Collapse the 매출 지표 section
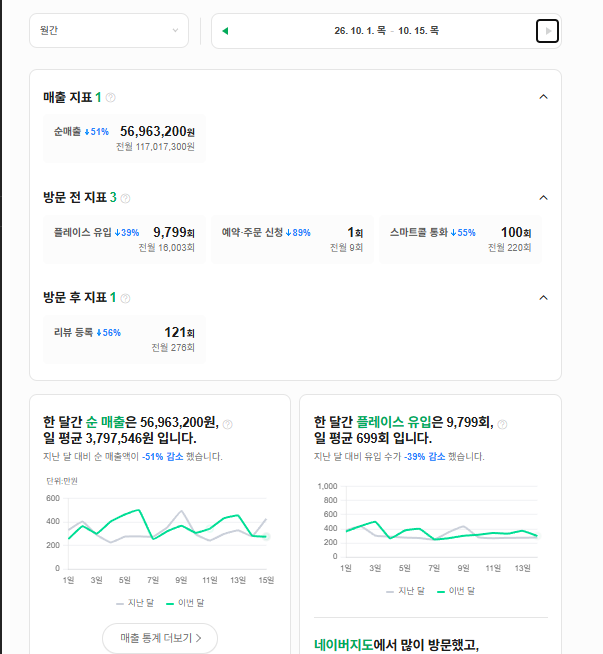Screen dimensions: 603x654 coord(543,97)
